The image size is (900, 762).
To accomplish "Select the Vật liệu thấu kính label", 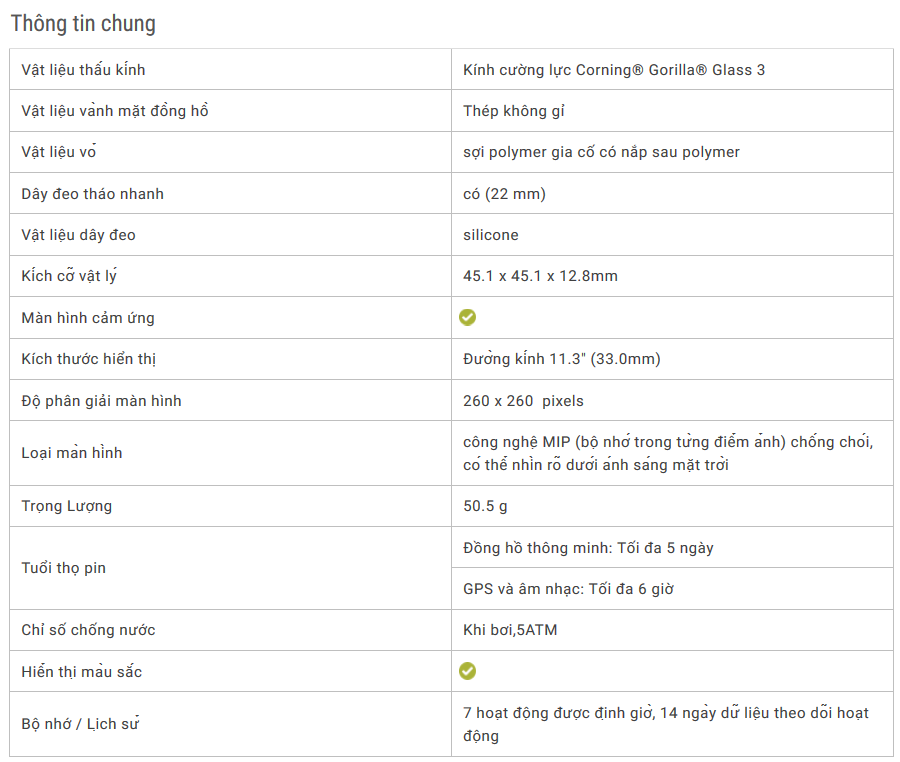I will 83,70.
